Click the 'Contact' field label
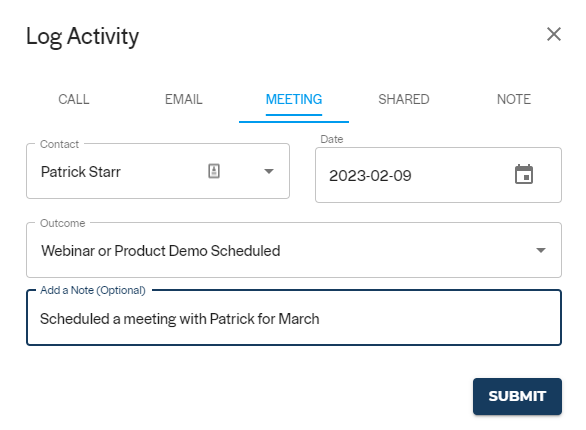The height and width of the screenshot is (430, 586). pyautogui.click(x=59, y=144)
